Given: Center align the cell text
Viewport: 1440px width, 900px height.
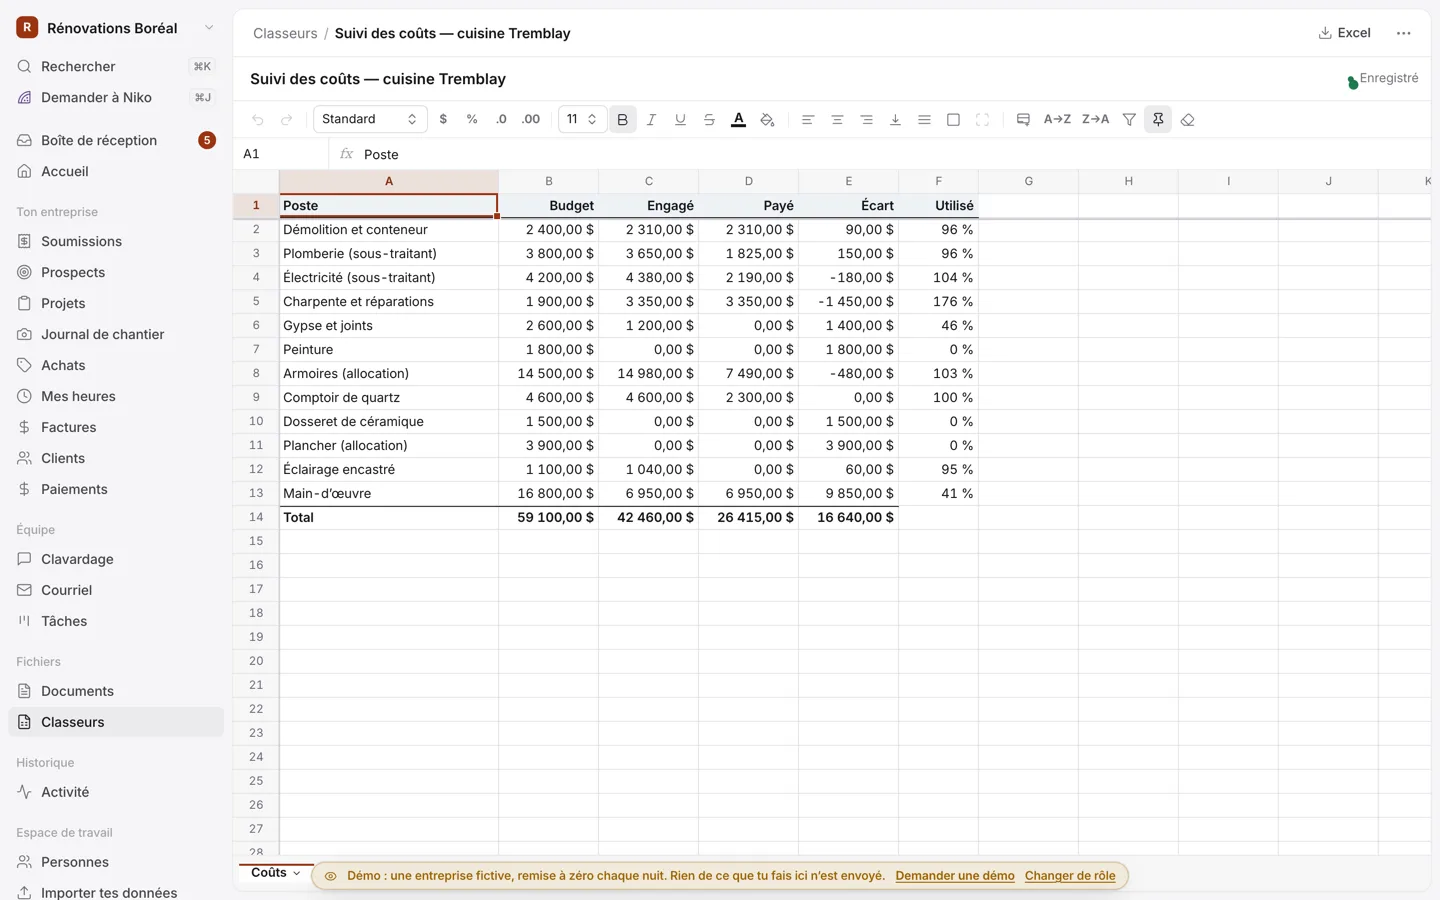Looking at the screenshot, I should coord(837,120).
